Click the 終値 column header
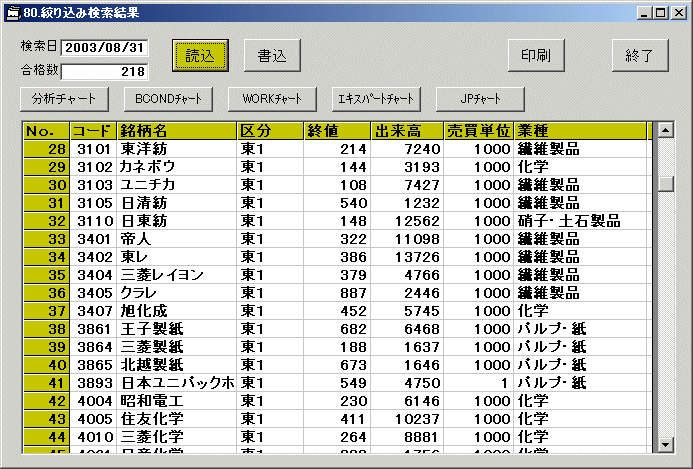Screen dimensions: 693x469 (337, 131)
